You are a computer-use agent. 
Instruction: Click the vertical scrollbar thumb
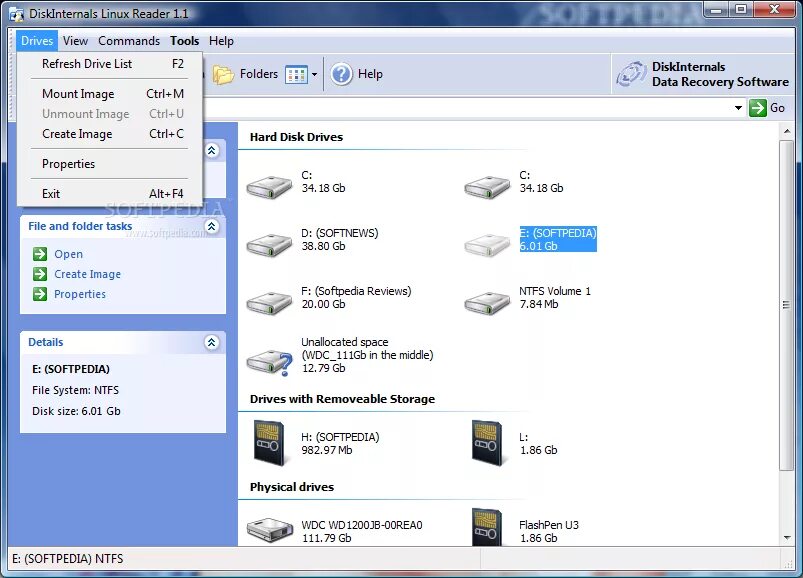tap(786, 305)
